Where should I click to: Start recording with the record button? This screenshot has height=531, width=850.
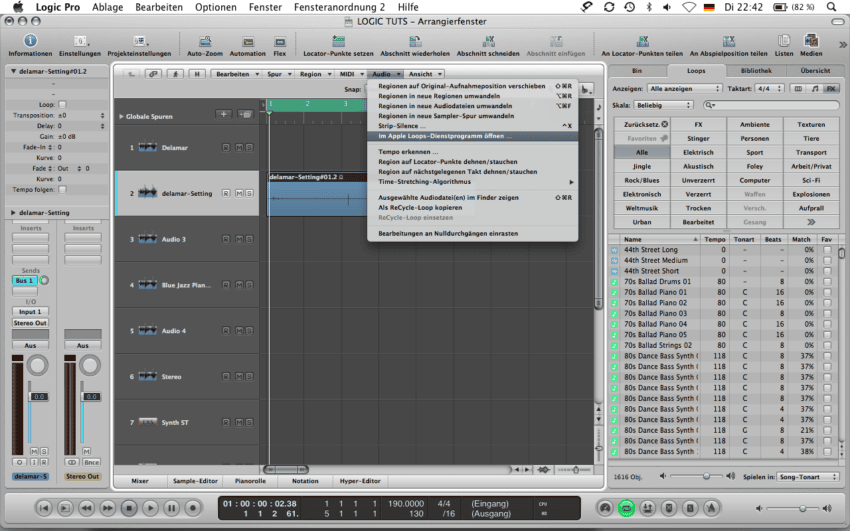pyautogui.click(x=192, y=508)
